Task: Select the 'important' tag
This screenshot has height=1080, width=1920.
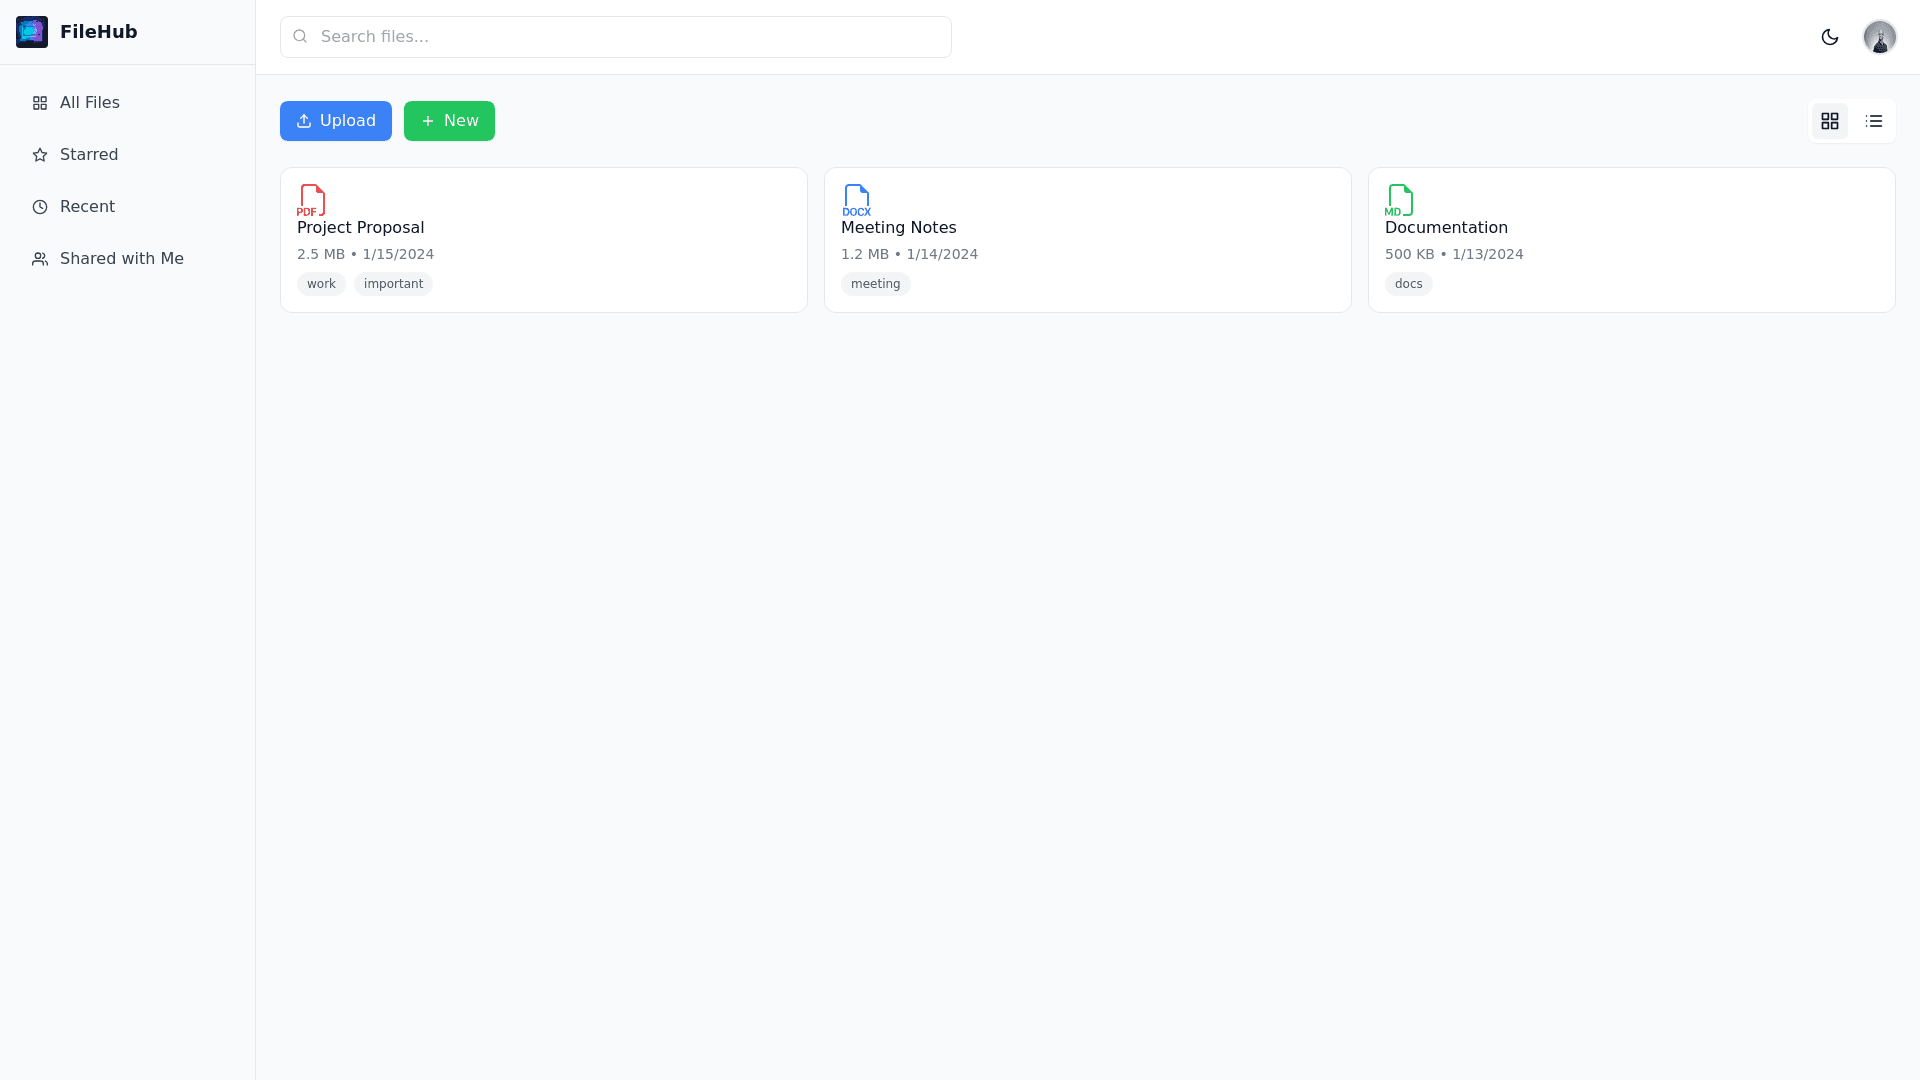Action: click(393, 284)
